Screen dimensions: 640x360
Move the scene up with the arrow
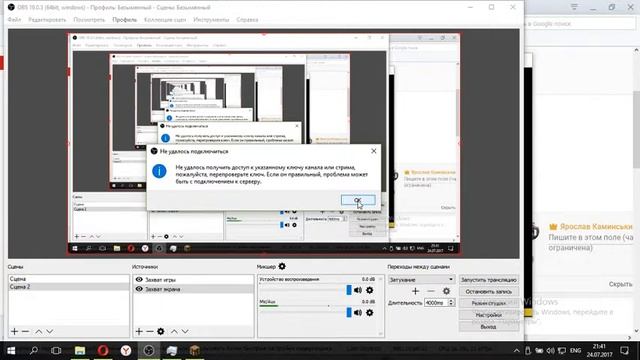(x=39, y=331)
